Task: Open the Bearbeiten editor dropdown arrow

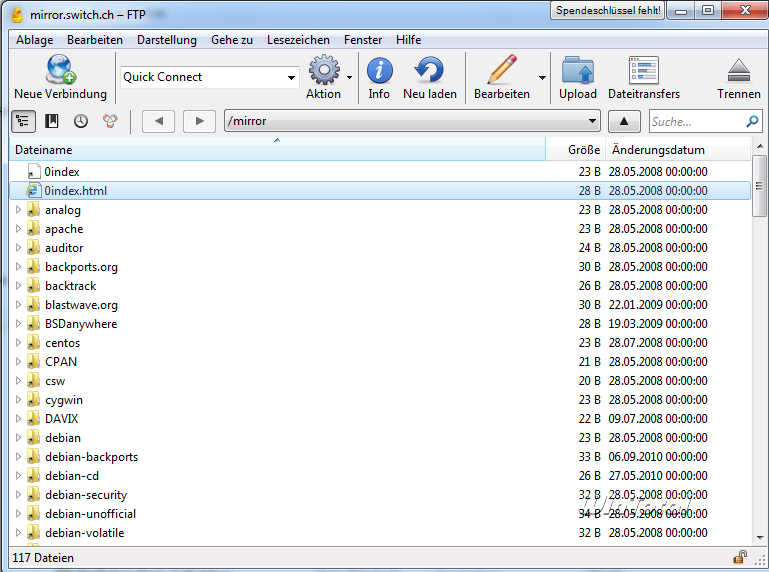Action: click(542, 78)
